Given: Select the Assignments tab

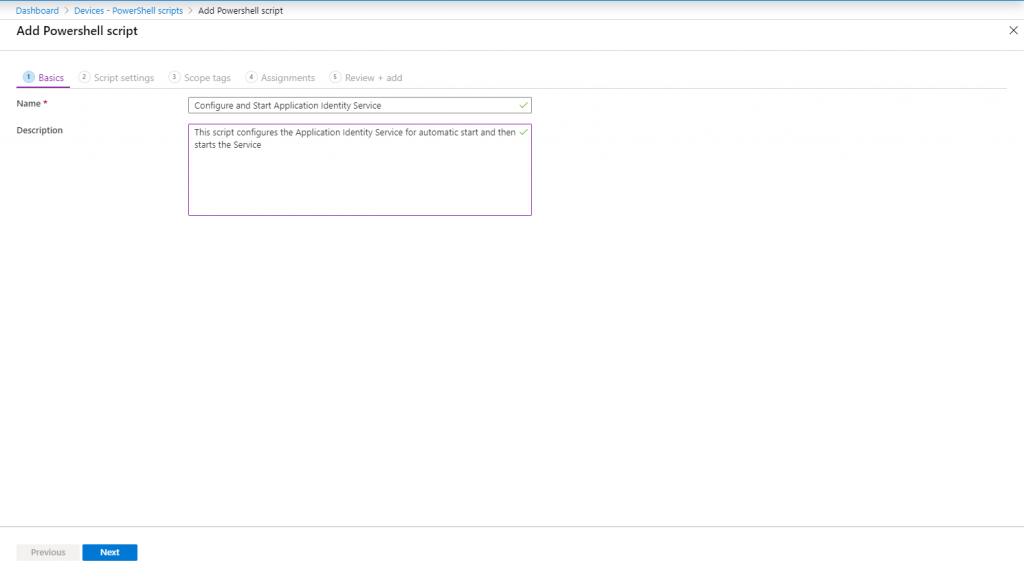Looking at the screenshot, I should (x=288, y=78).
